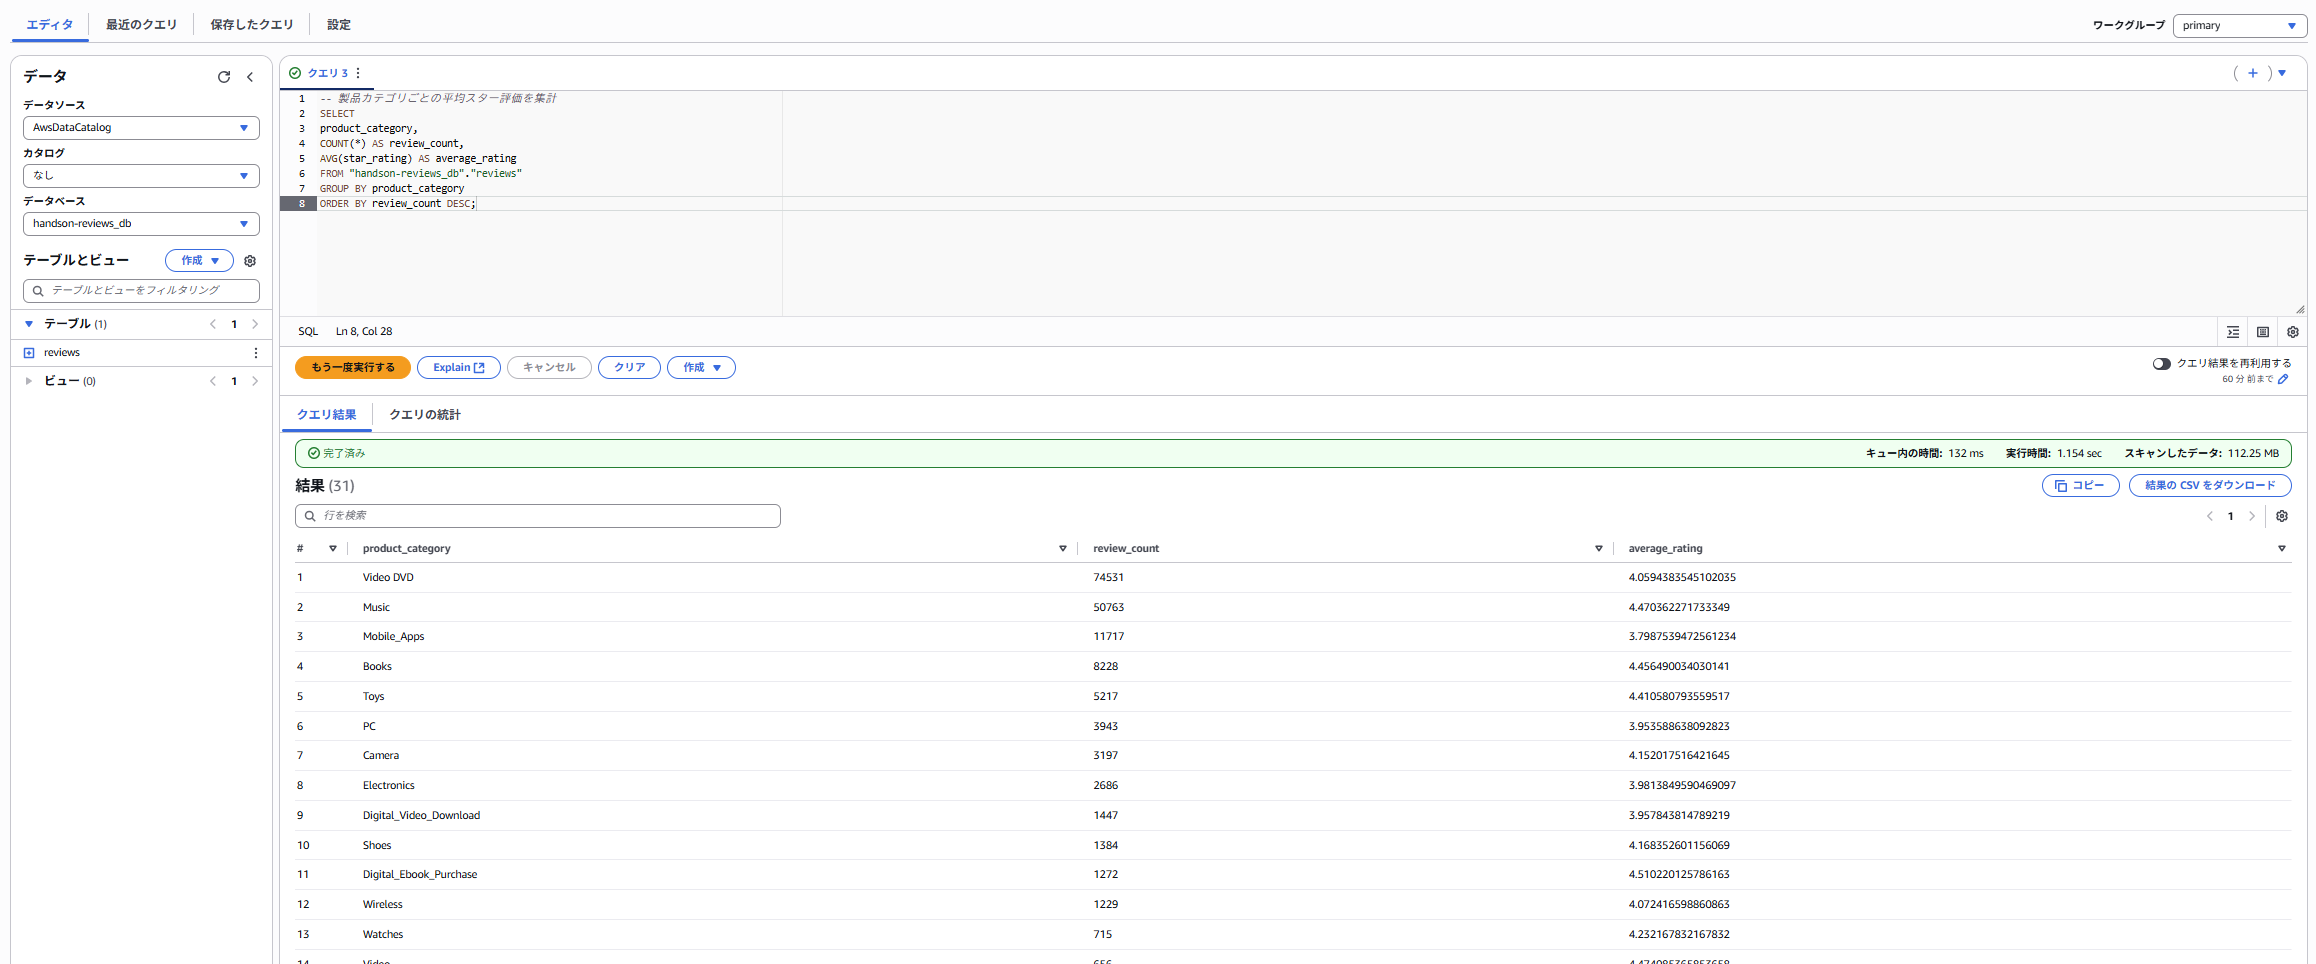Go to next tables page
Image resolution: width=2316 pixels, height=964 pixels.
255,324
